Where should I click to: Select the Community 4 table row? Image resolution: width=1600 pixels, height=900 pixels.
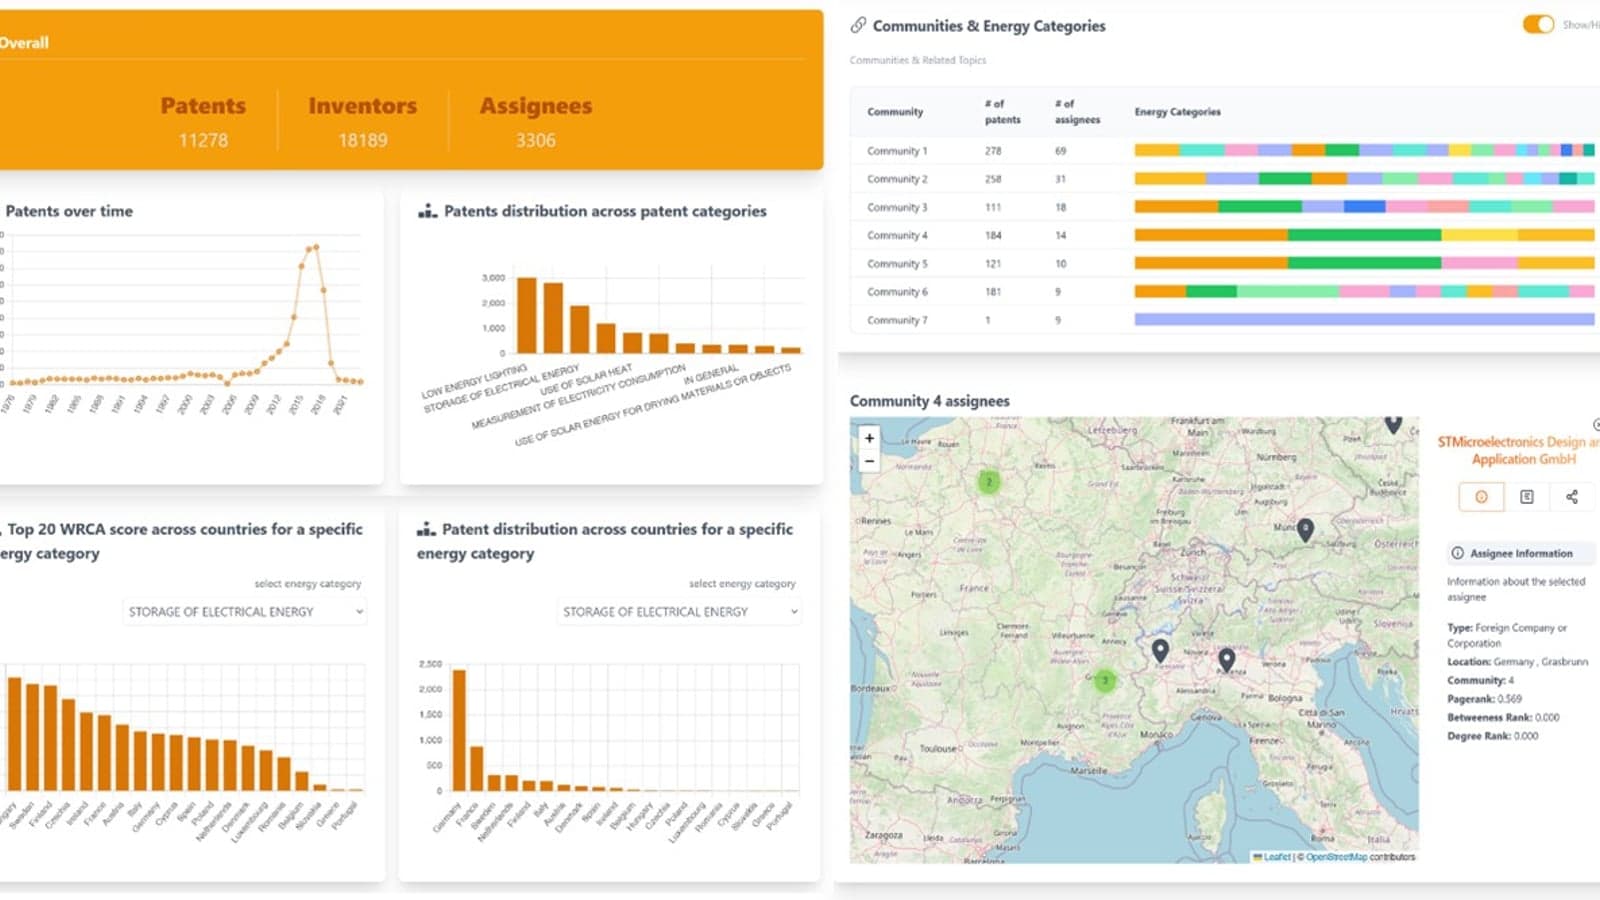point(1225,235)
